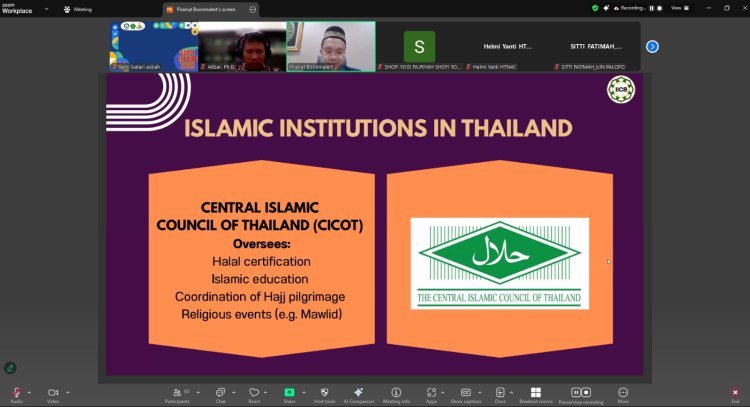The height and width of the screenshot is (407, 750).
Task: Toggle the Video camera button
Action: point(53,395)
